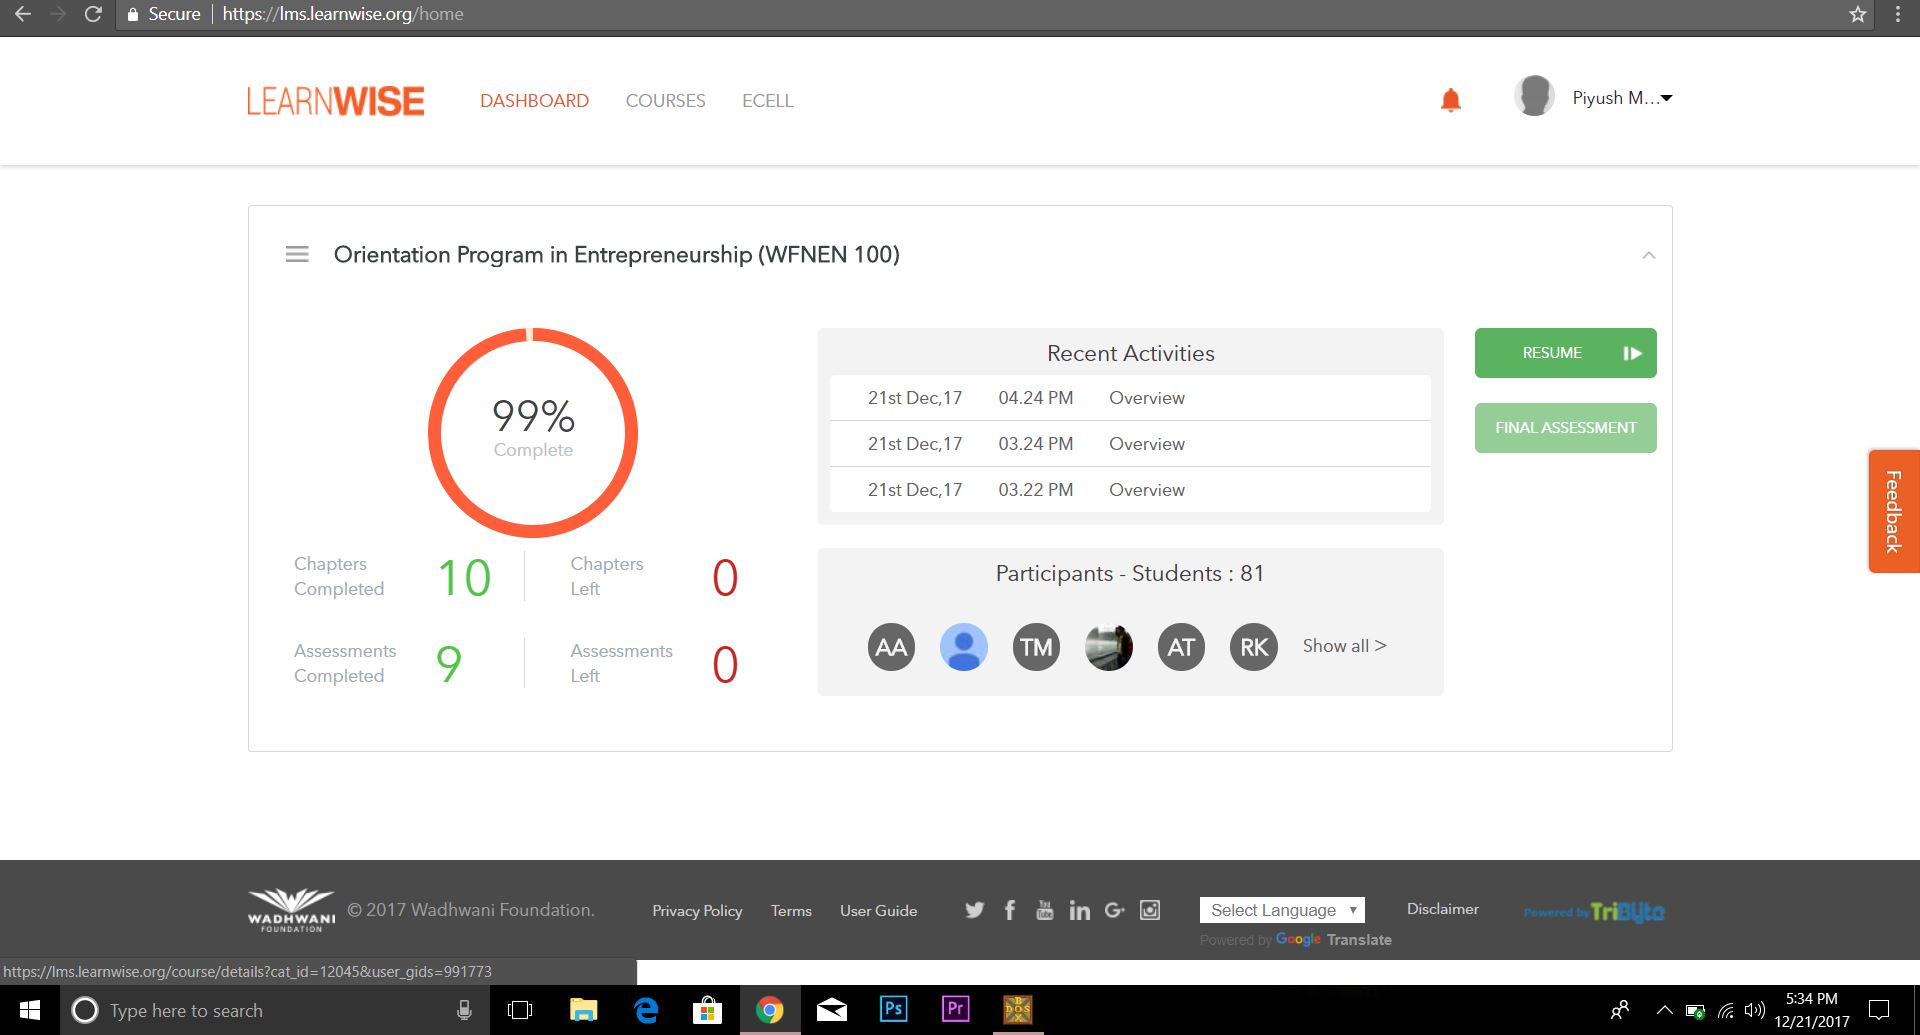The width and height of the screenshot is (1920, 1035).
Task: Open the YouTube link in the footer
Action: [x=1045, y=910]
